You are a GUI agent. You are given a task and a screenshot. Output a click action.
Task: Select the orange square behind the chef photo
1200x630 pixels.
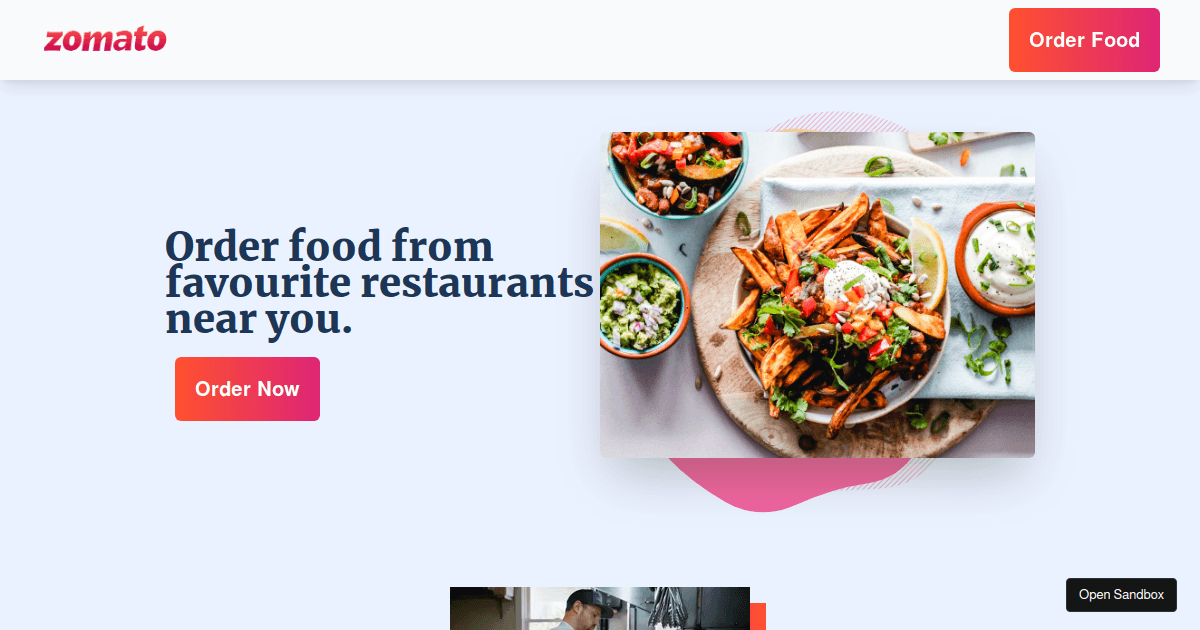(x=758, y=616)
